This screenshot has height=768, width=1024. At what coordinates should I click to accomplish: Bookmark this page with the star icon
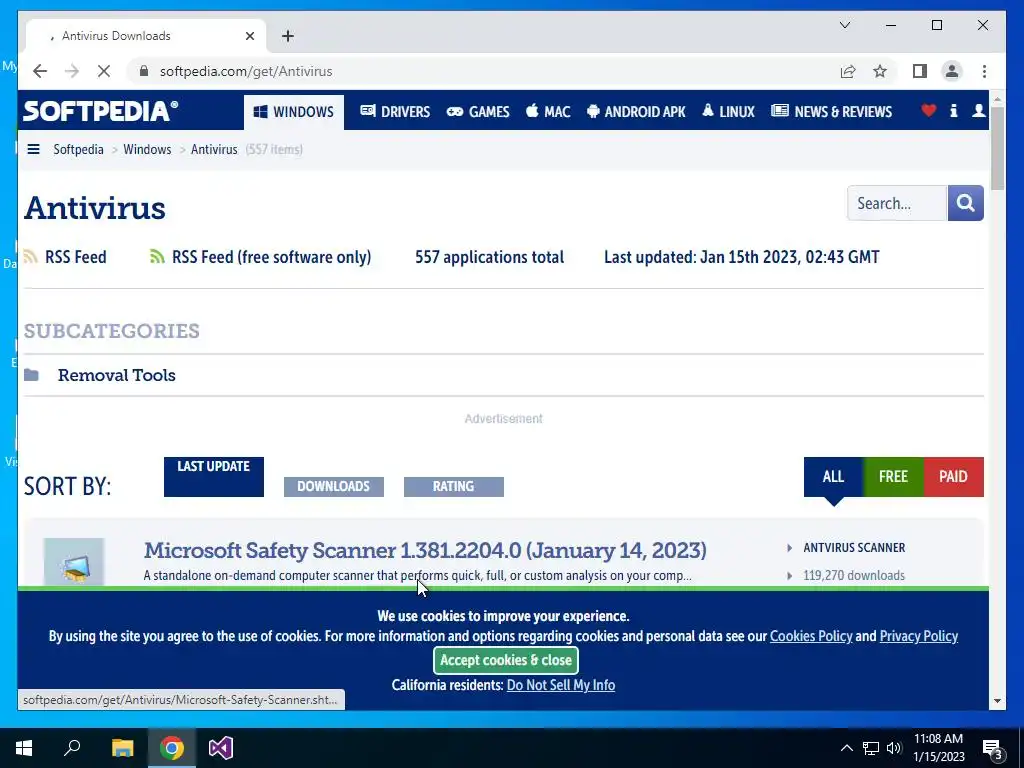coord(880,71)
